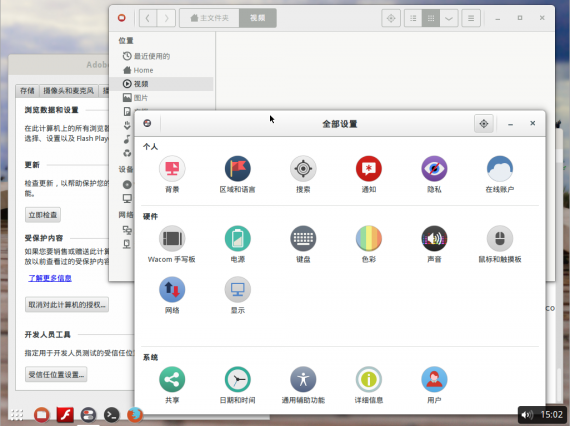
Task: Open 在线账户 online accounts
Action: click(500, 169)
